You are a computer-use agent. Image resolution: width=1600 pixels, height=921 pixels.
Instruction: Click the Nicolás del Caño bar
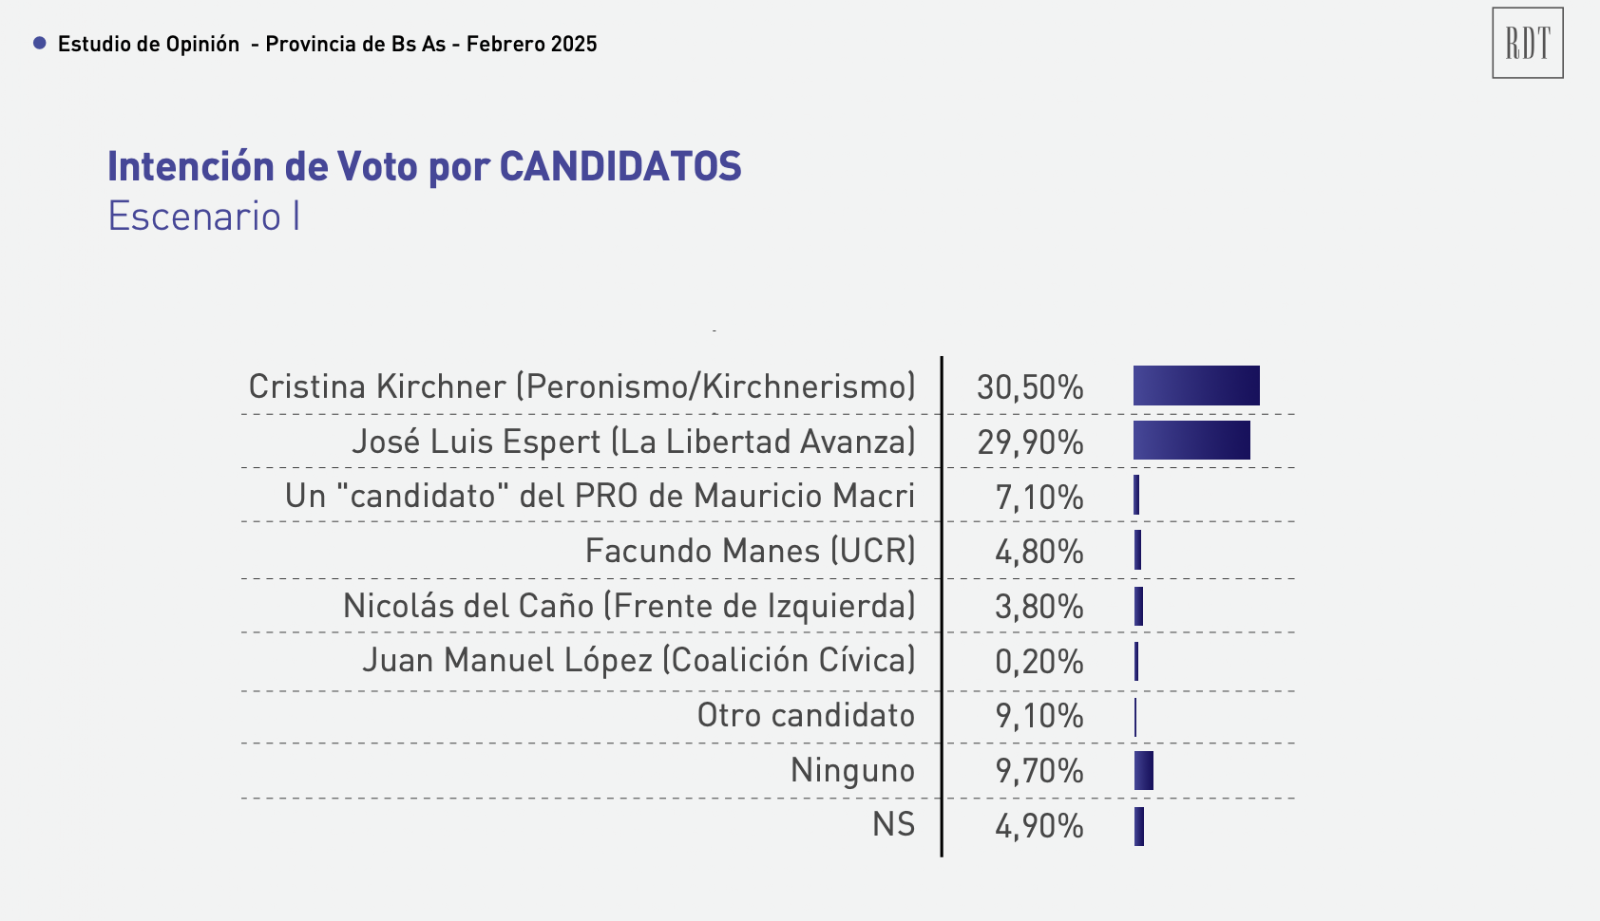[x=1138, y=606]
